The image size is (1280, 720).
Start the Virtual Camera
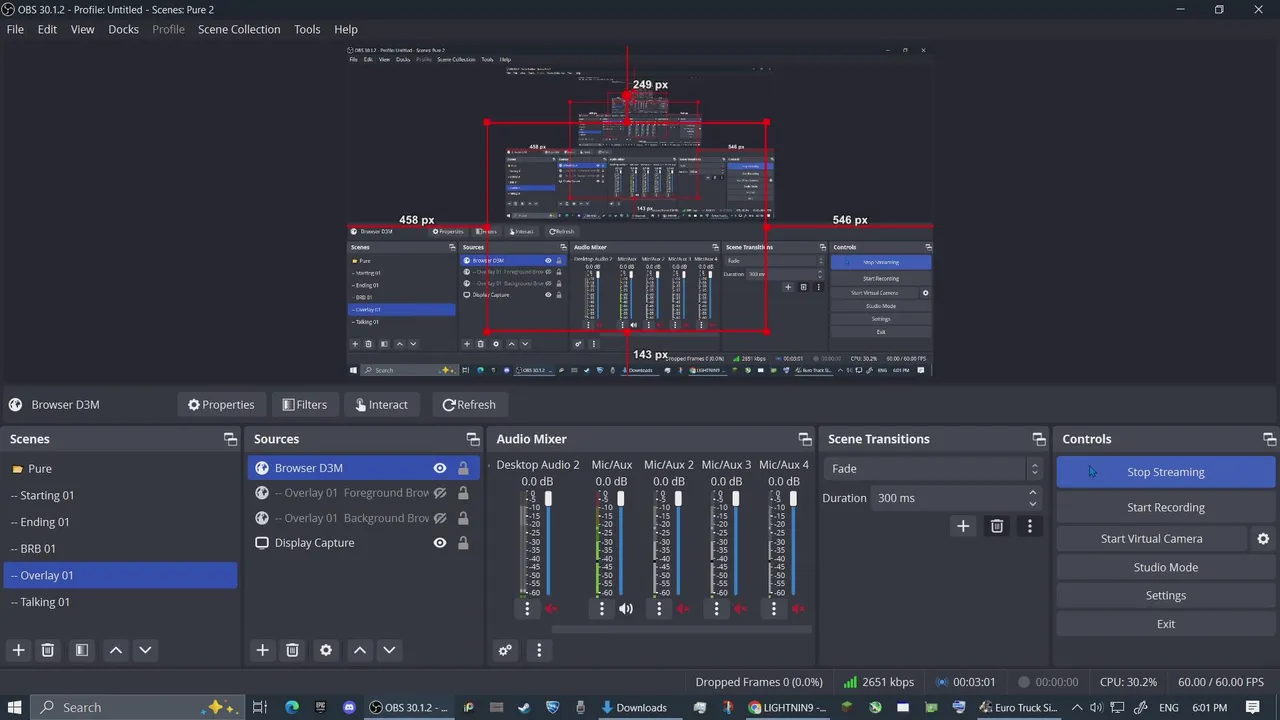[x=1152, y=539]
